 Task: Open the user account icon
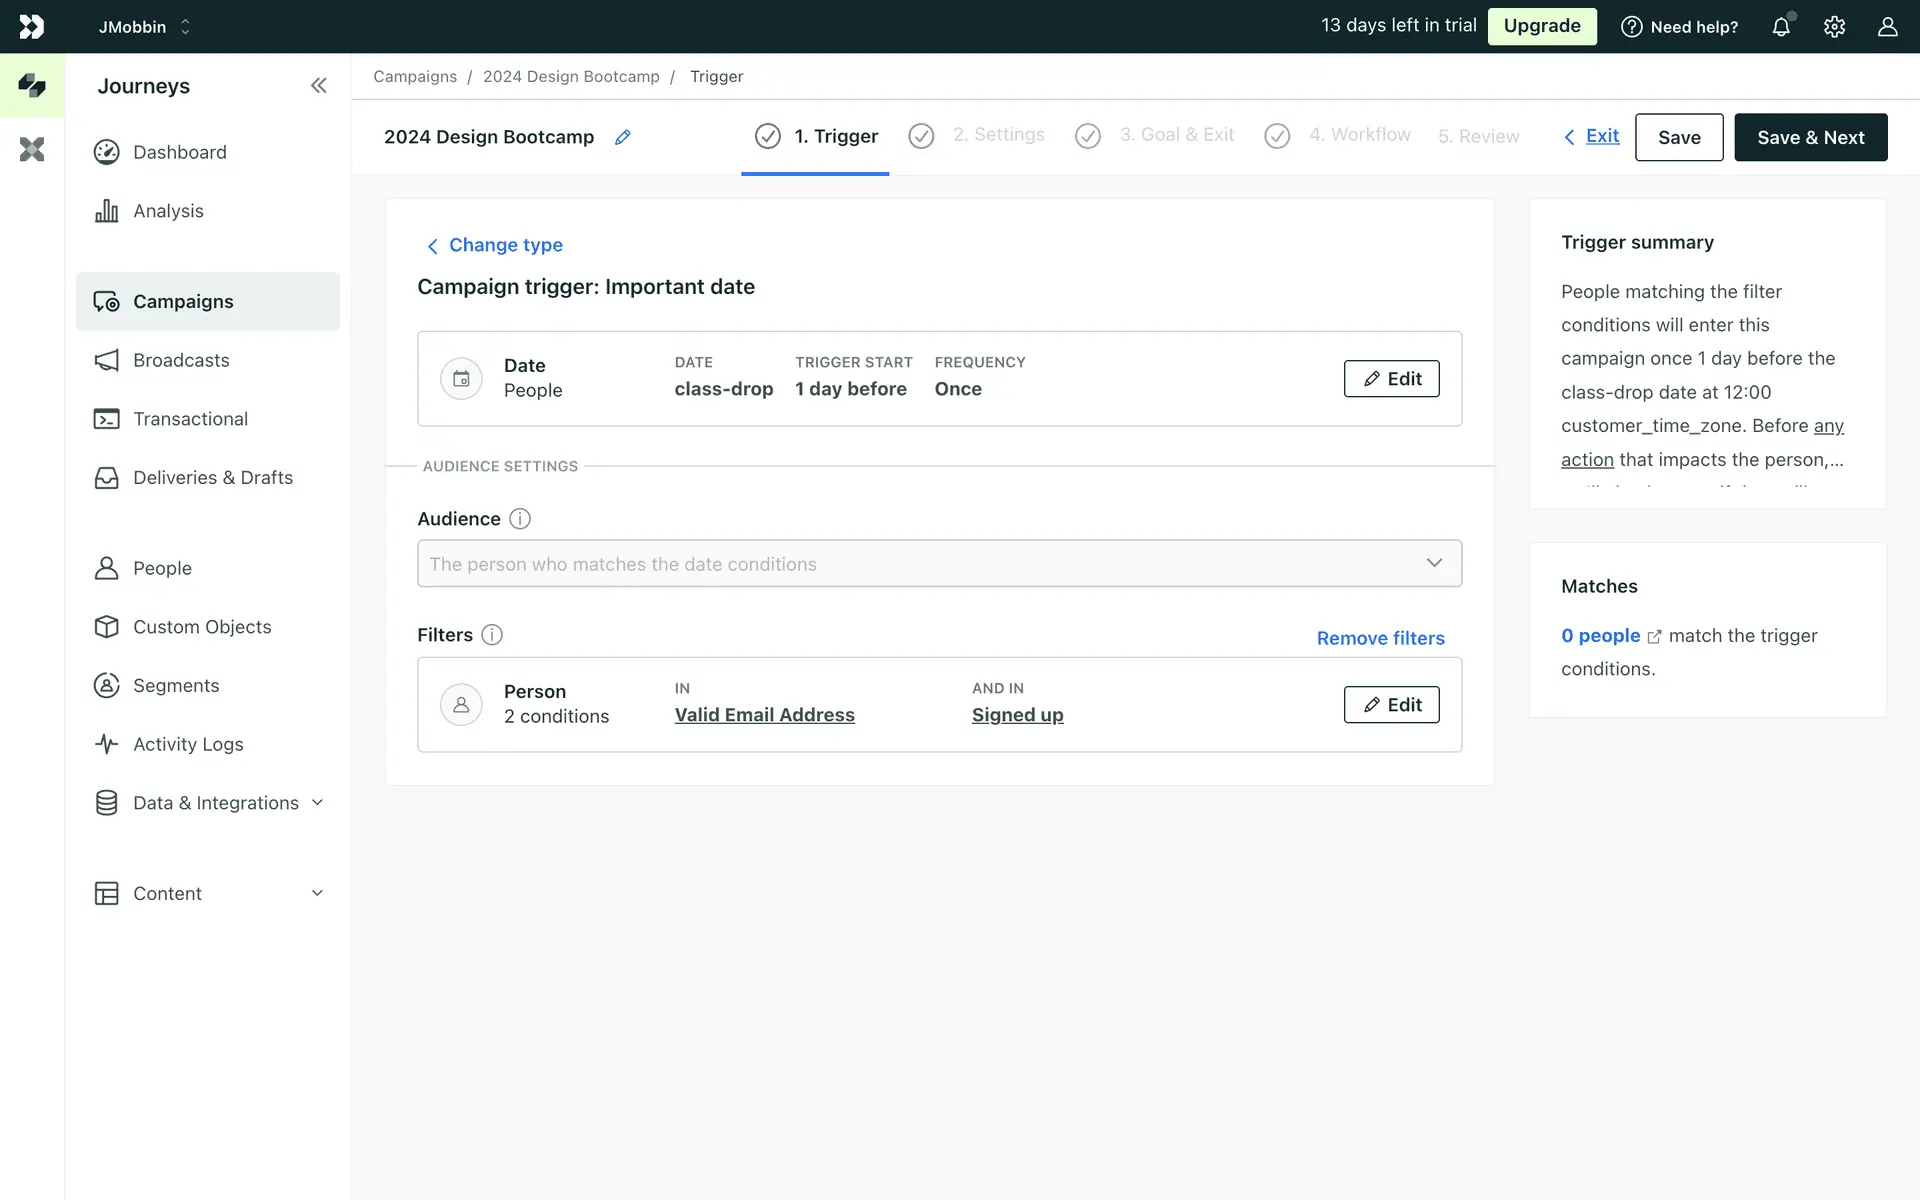tap(1887, 27)
